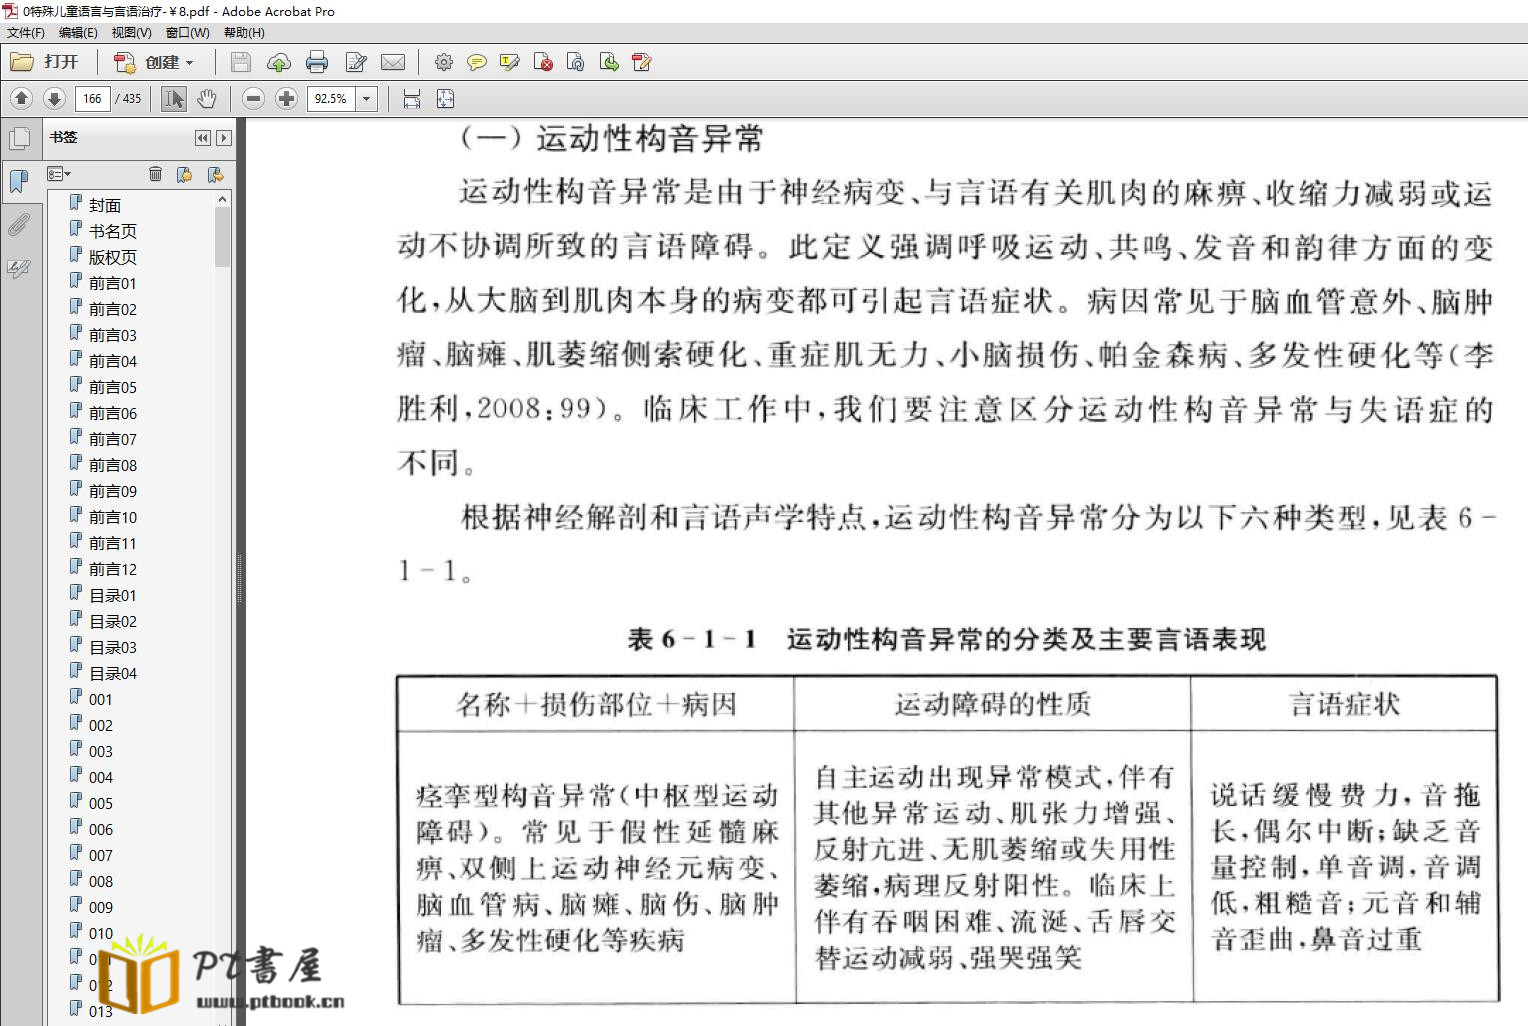This screenshot has height=1026, width=1528.
Task: Click the zoom percentage field 92.5%
Action: click(332, 98)
